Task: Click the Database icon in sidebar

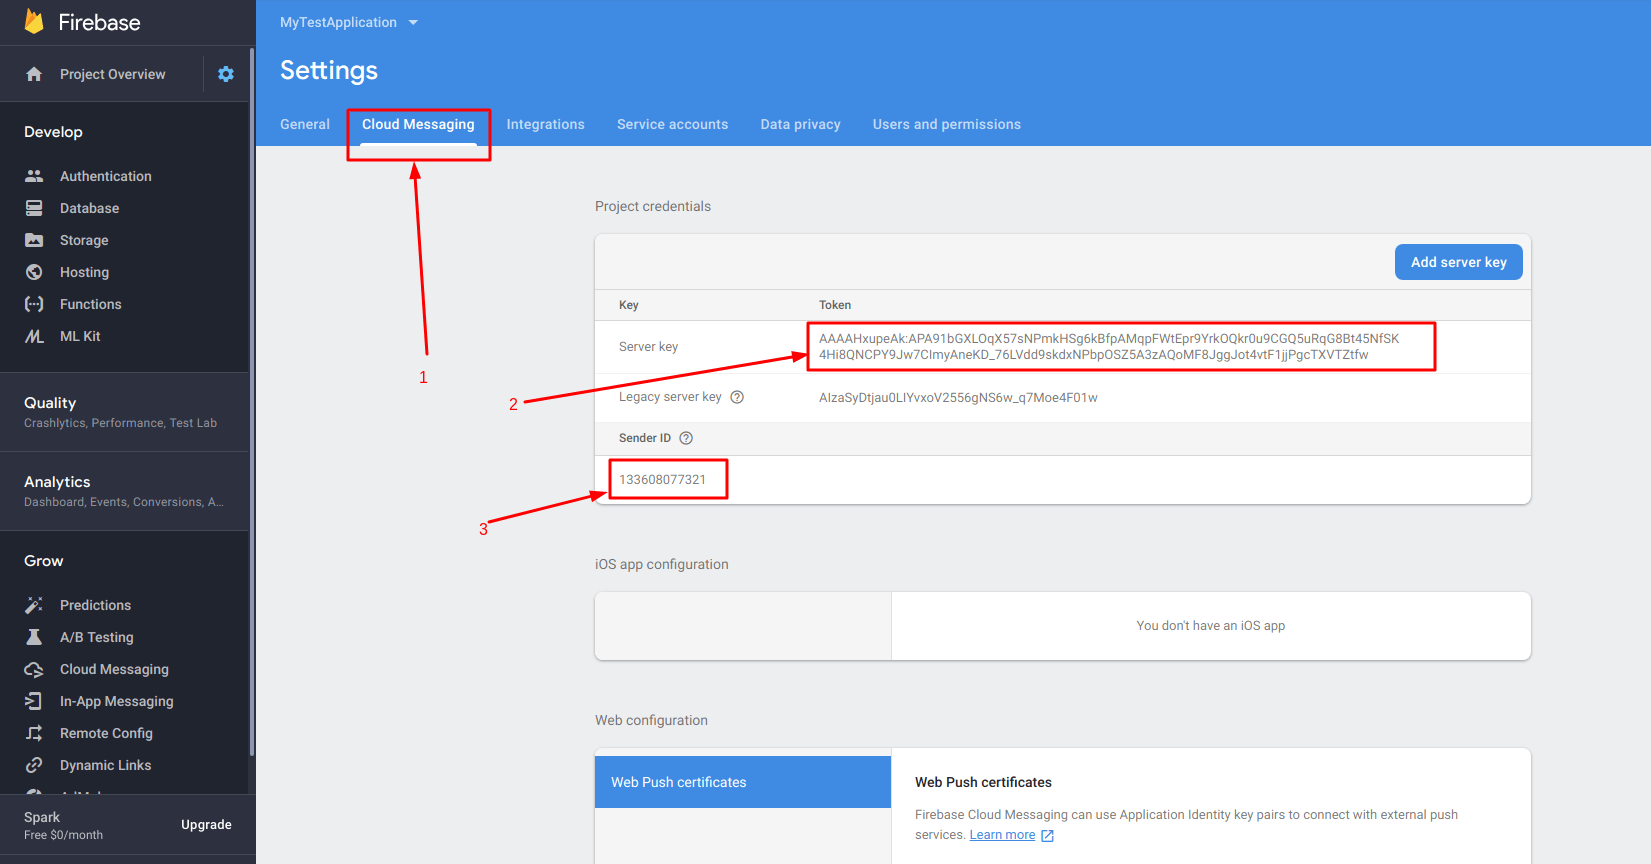Action: pos(34,208)
